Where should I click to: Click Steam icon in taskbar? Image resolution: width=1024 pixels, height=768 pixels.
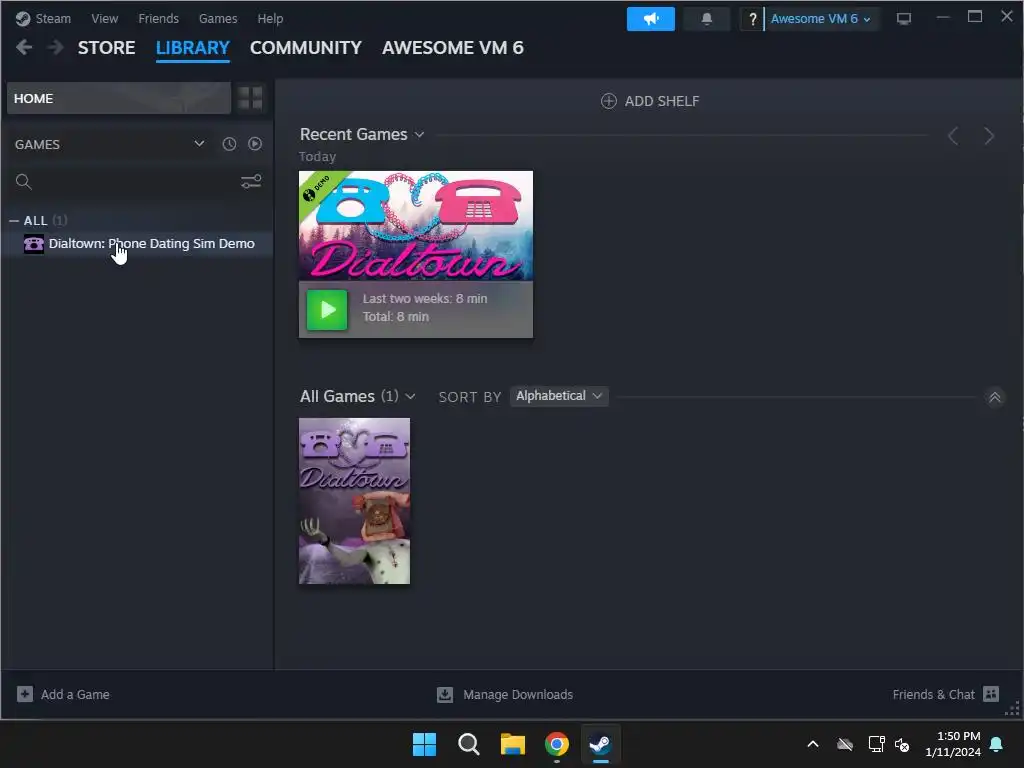[x=601, y=744]
